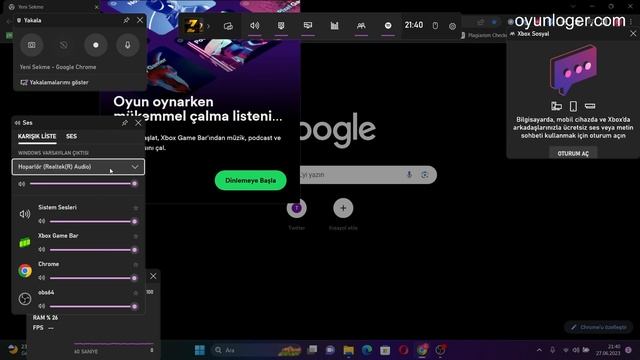Open Microsoft Edge from taskbar
This screenshot has height=360, width=640.
click(x=367, y=350)
